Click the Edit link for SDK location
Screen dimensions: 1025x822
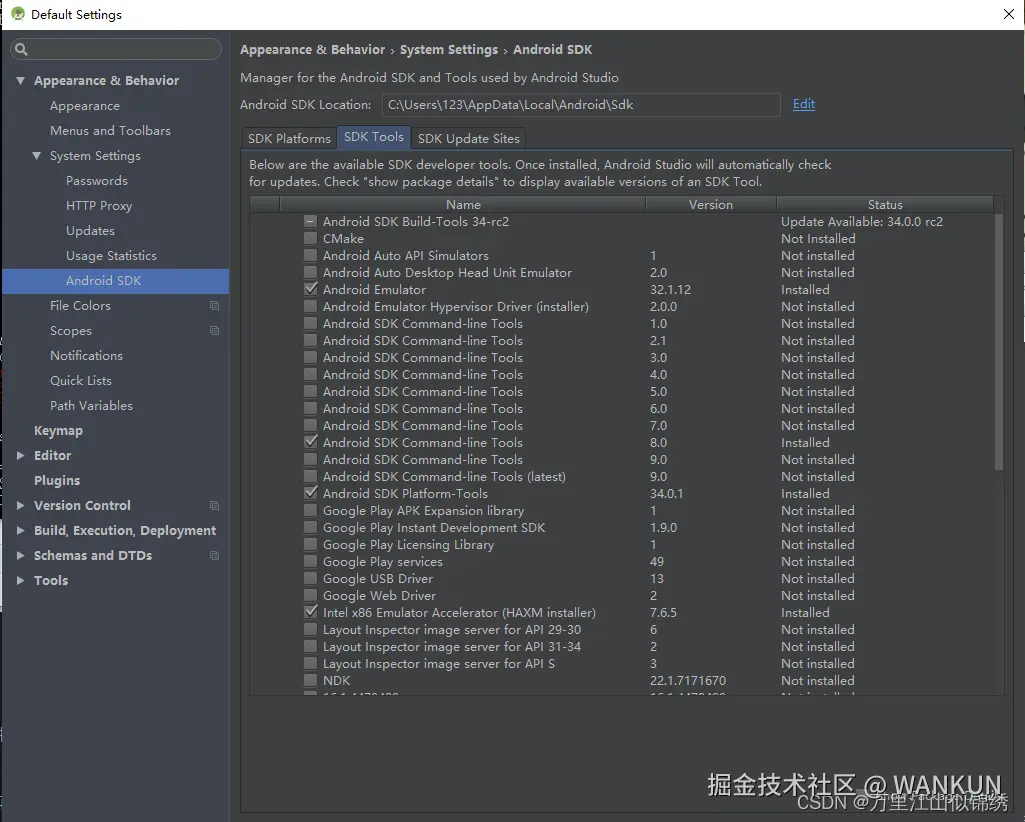click(803, 103)
